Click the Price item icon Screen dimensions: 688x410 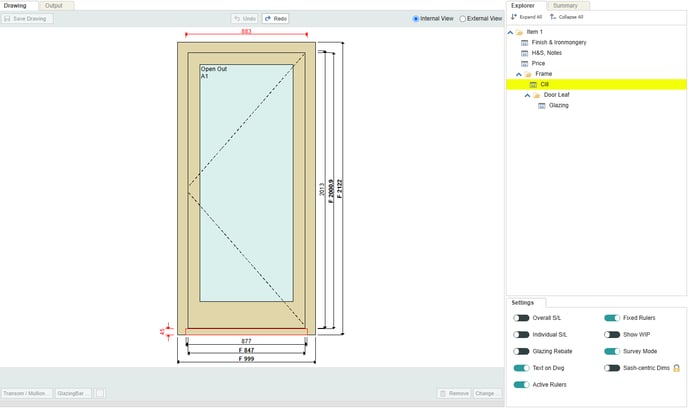pyautogui.click(x=525, y=63)
